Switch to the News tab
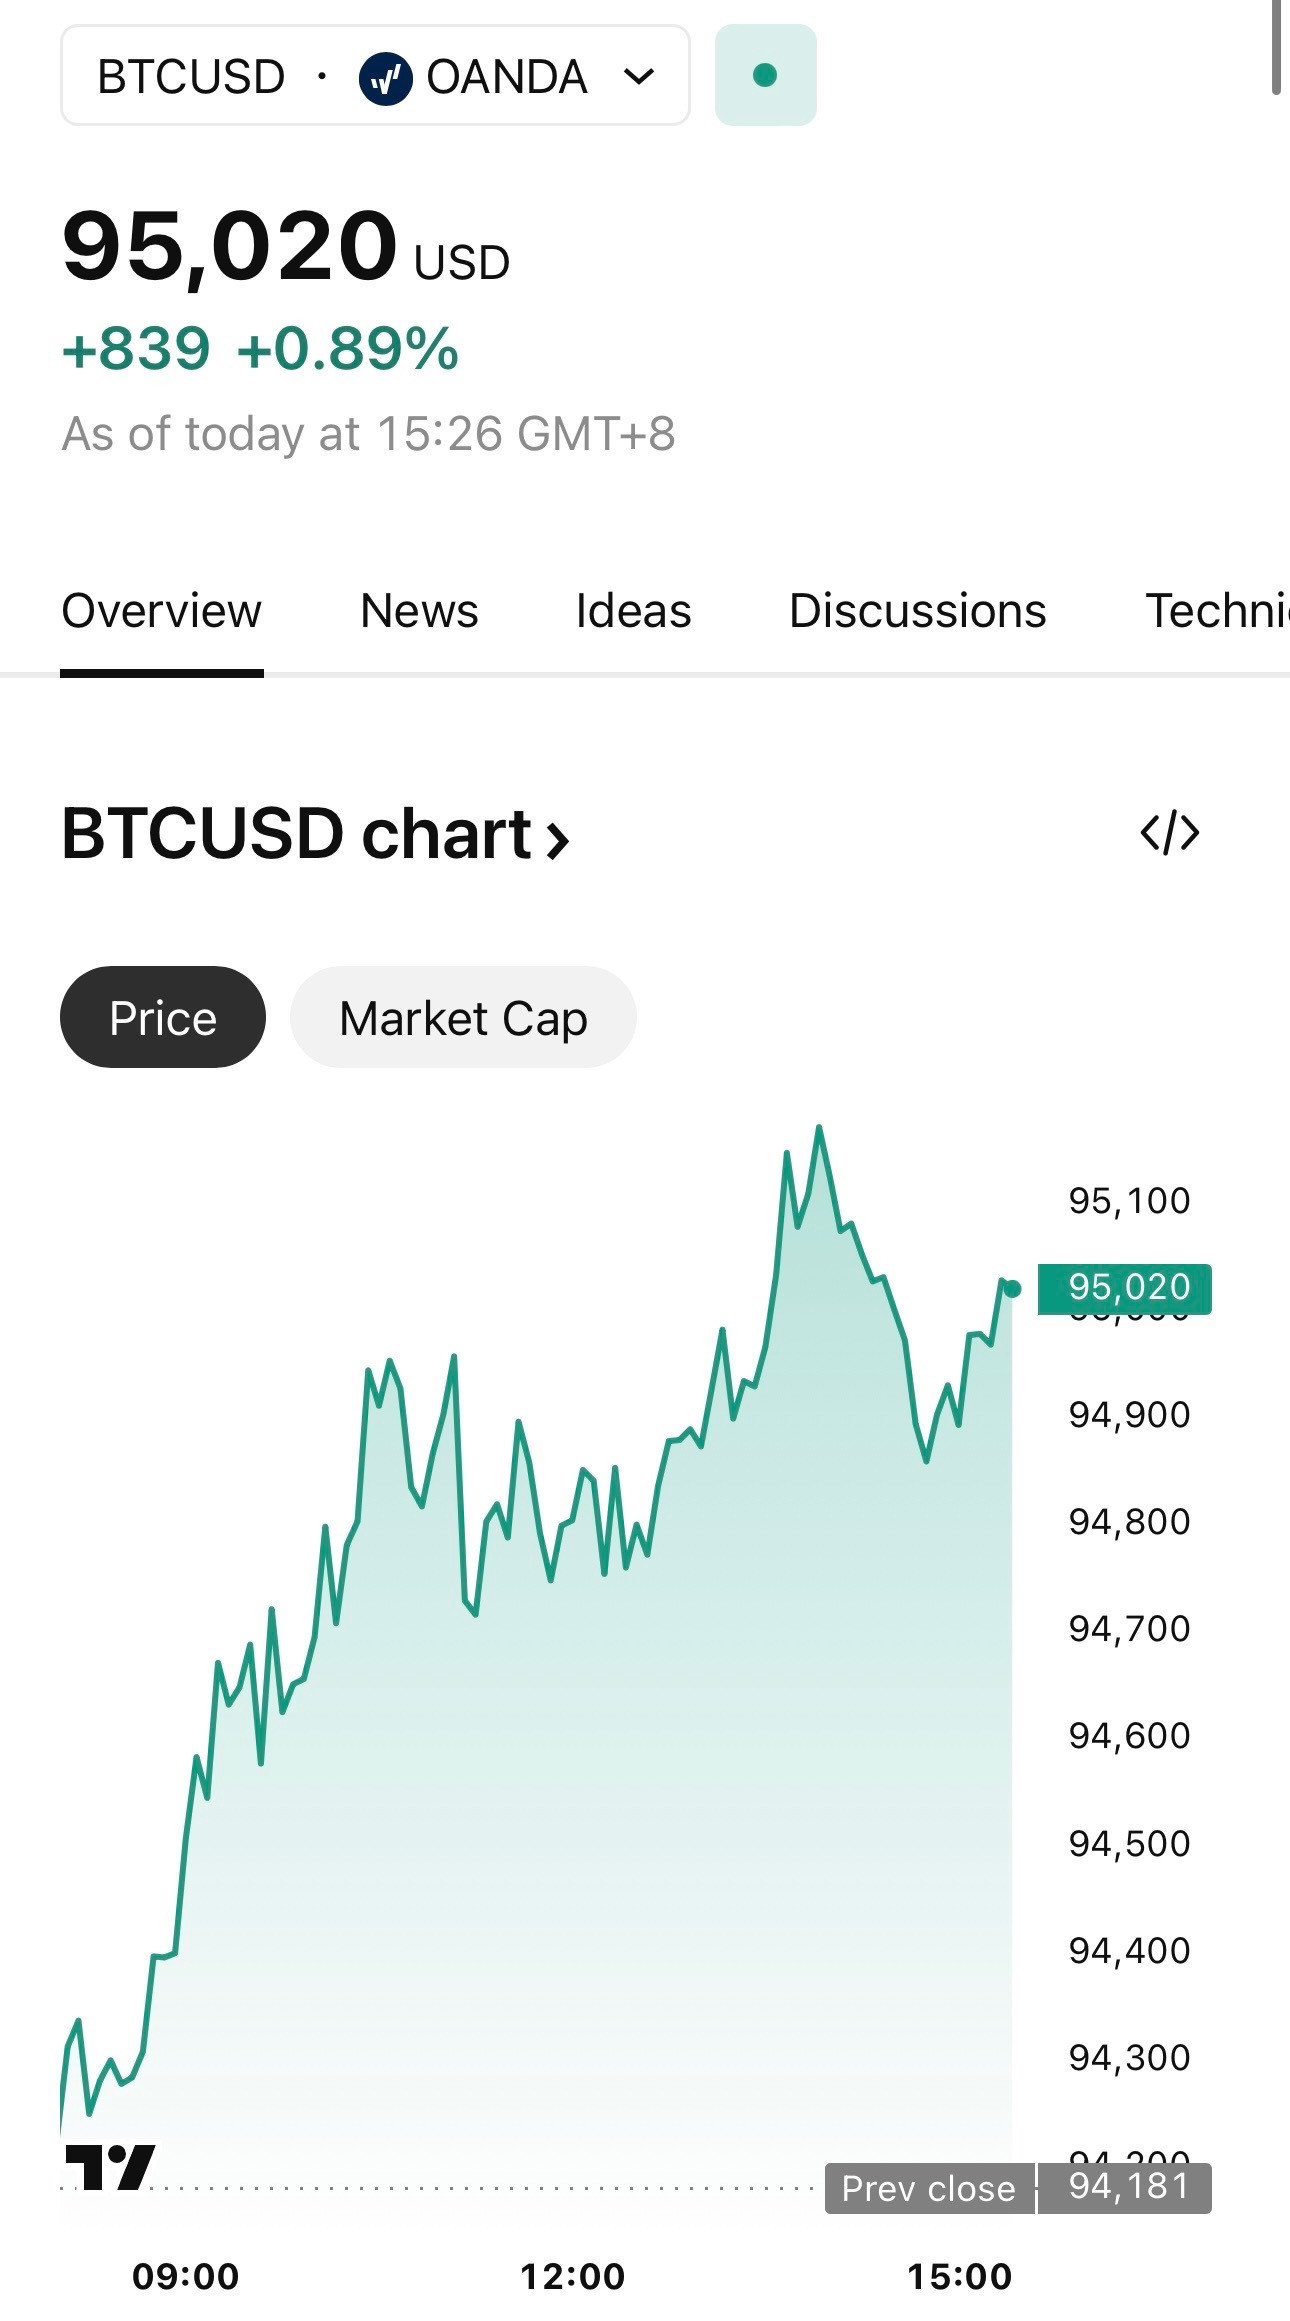The image size is (1290, 2321). tap(419, 611)
